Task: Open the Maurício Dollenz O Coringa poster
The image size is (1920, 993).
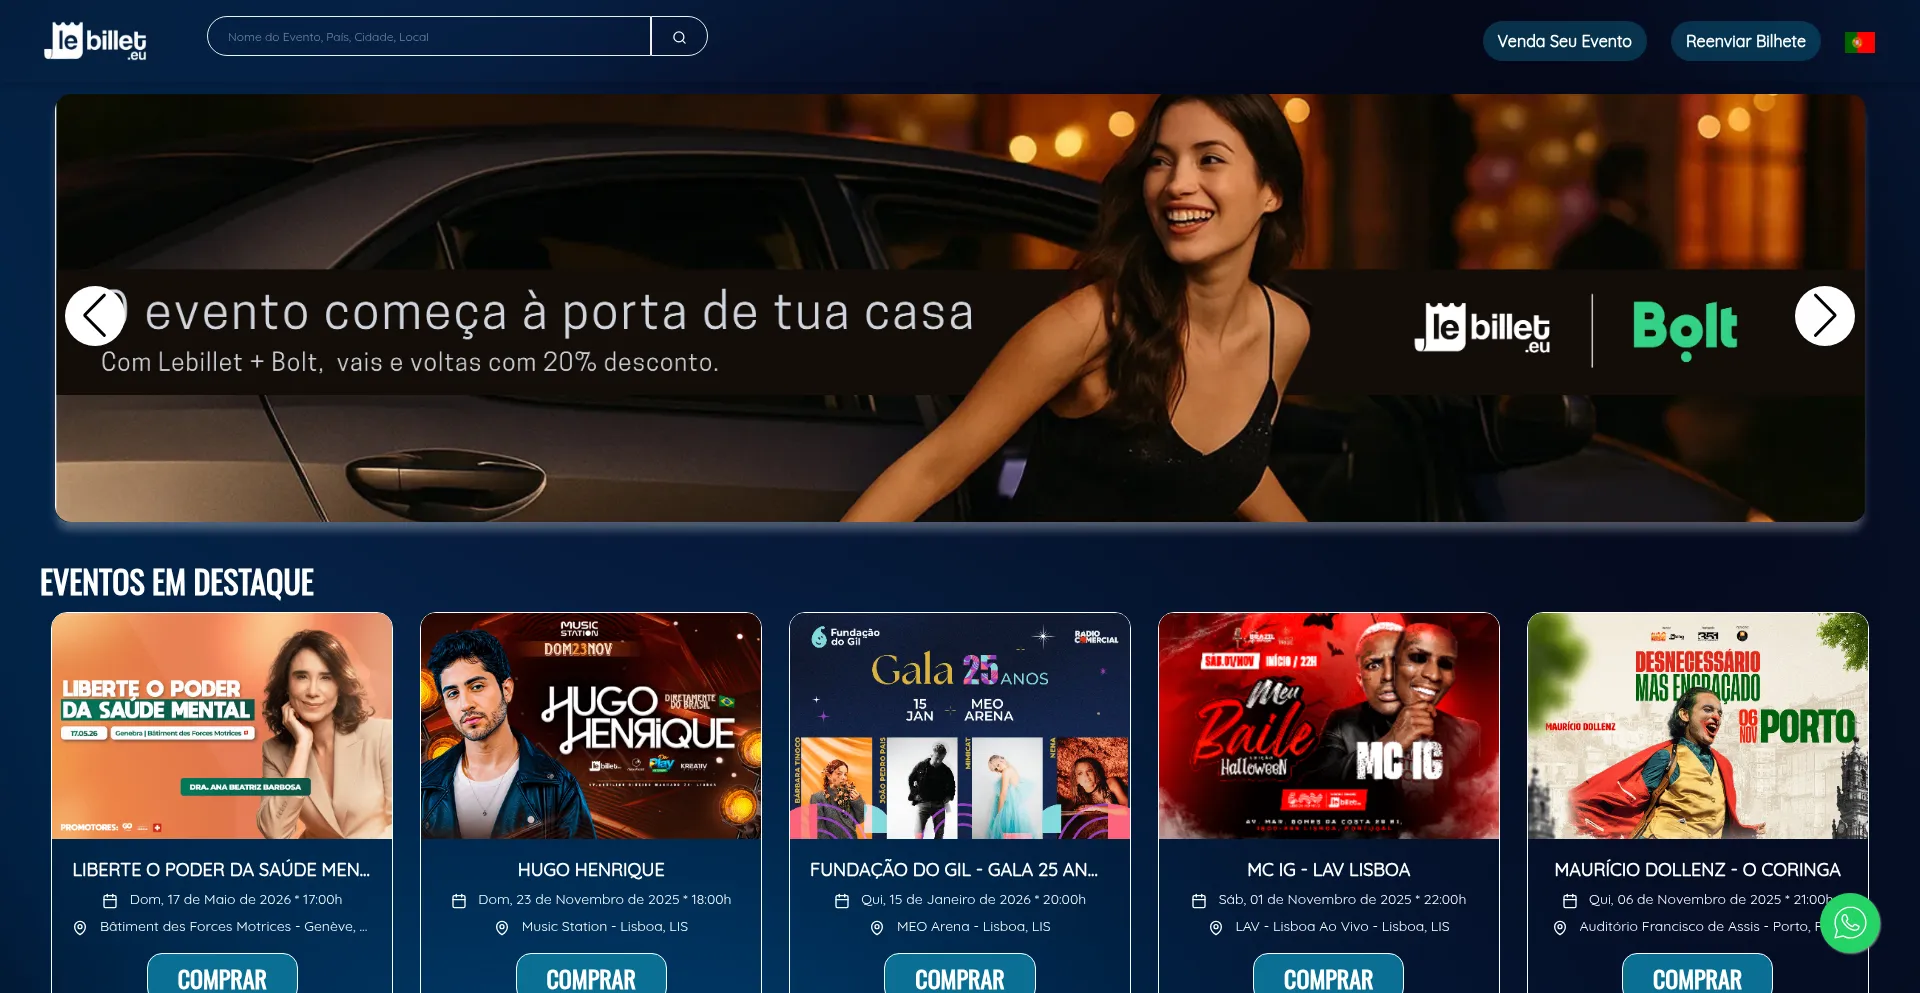Action: [1697, 726]
